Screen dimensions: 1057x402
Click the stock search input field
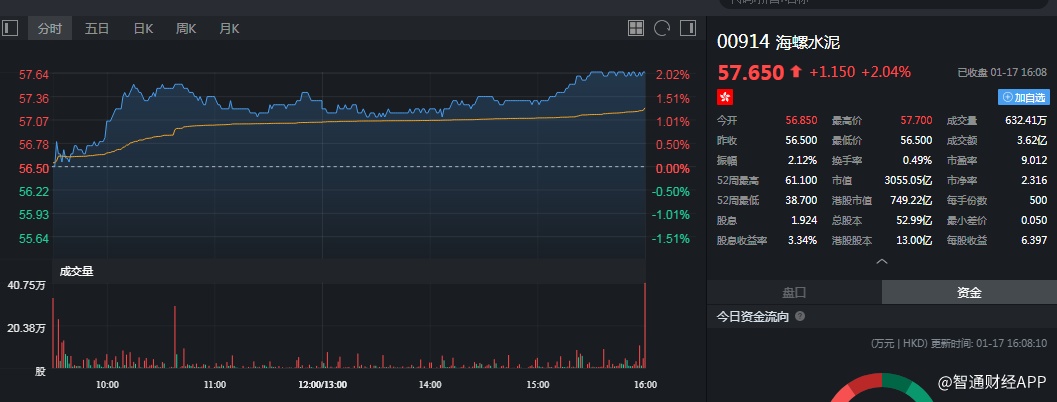point(880,4)
